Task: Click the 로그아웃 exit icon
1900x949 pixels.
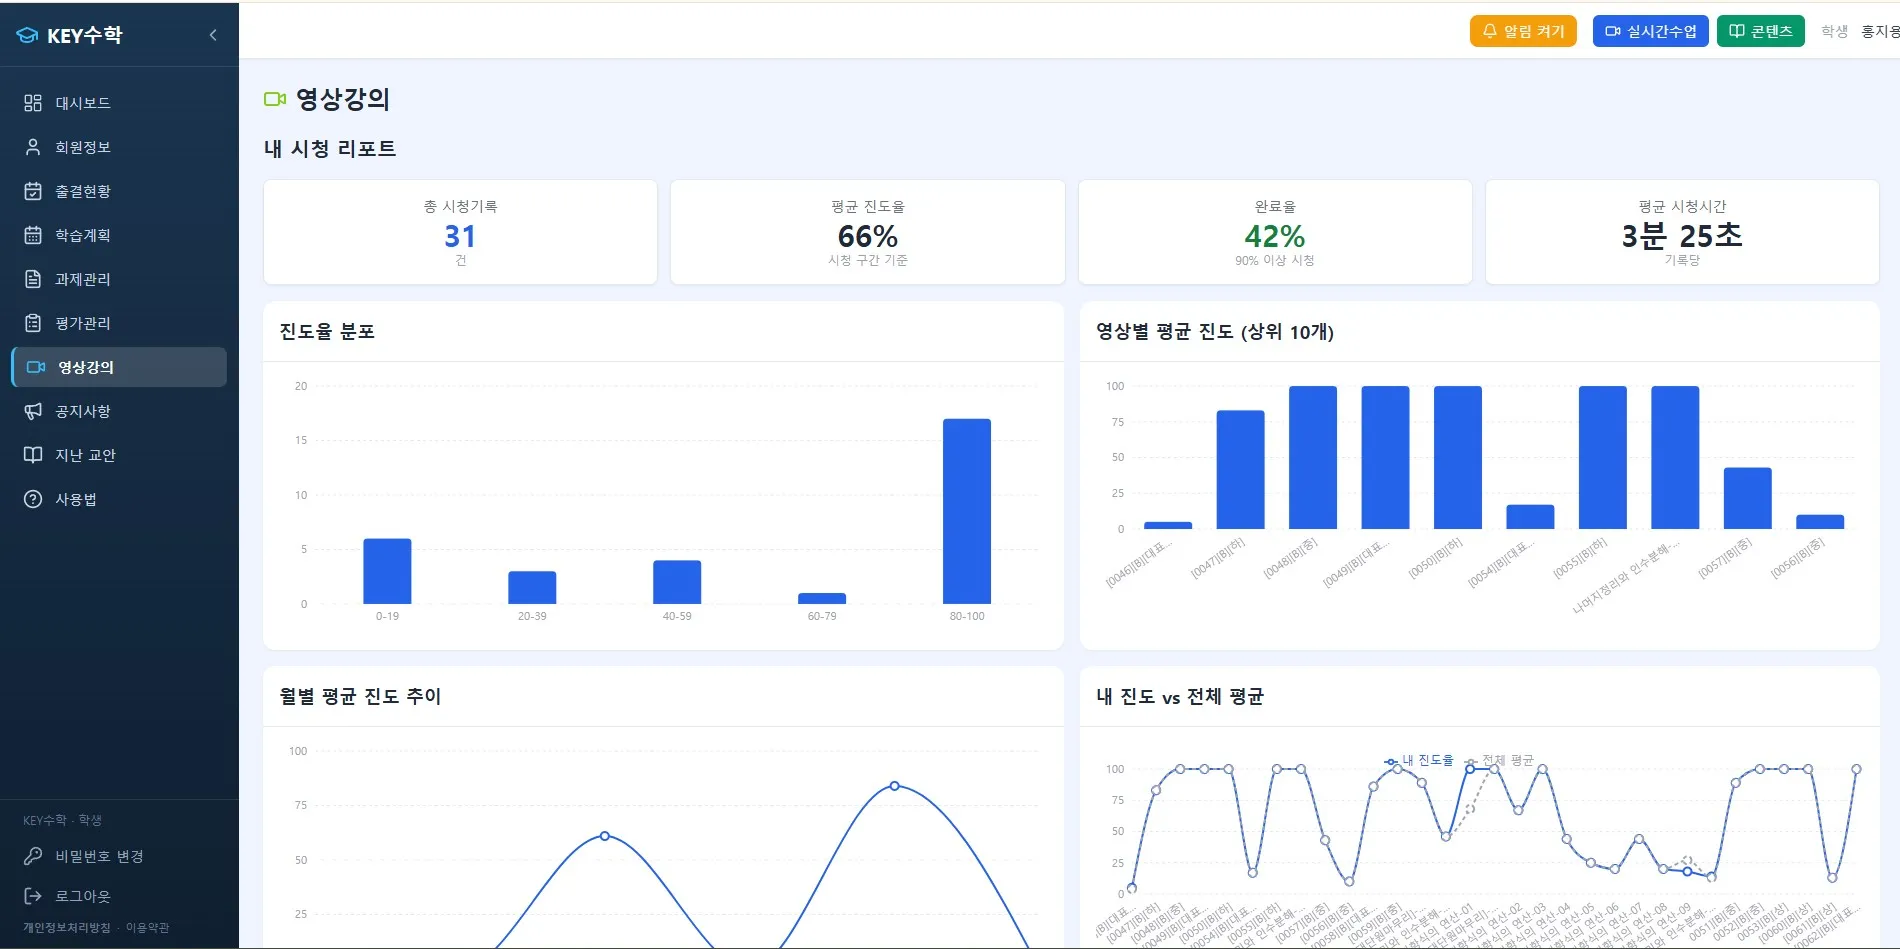Action: (33, 896)
